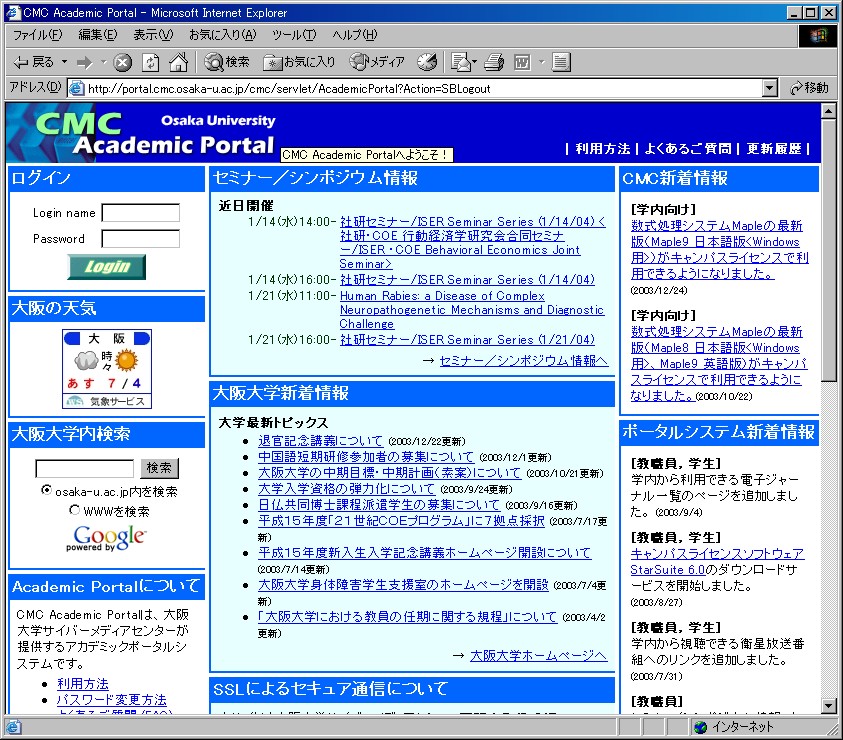Screen dimensions: 843x740
Task: Open the Favorites (お気に入り) menu
Action: (x=223, y=35)
